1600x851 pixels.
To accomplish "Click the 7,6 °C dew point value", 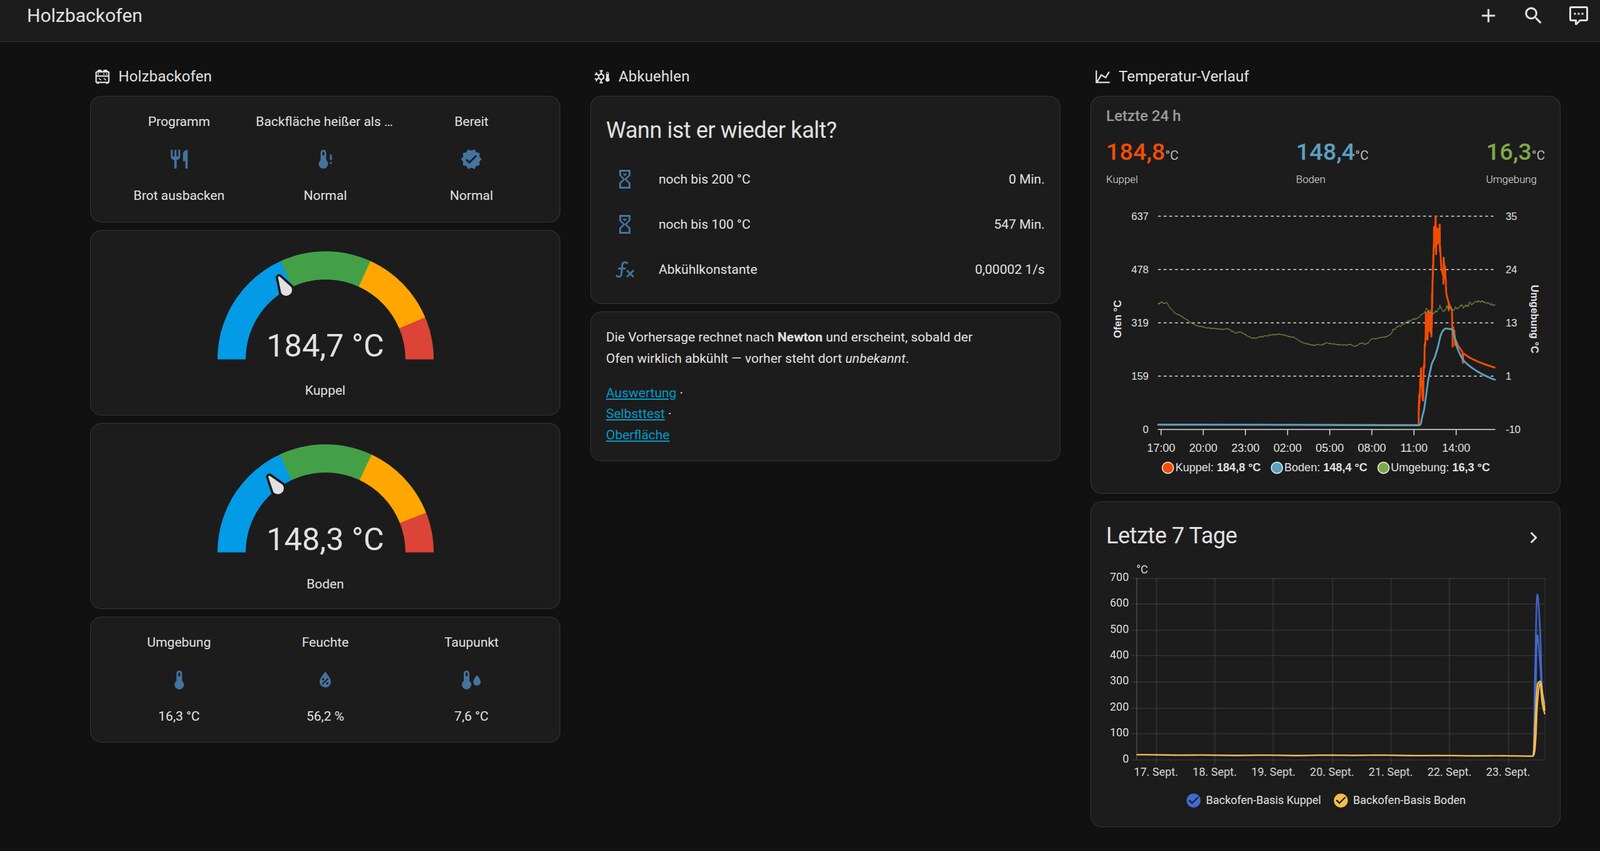I will (x=471, y=717).
